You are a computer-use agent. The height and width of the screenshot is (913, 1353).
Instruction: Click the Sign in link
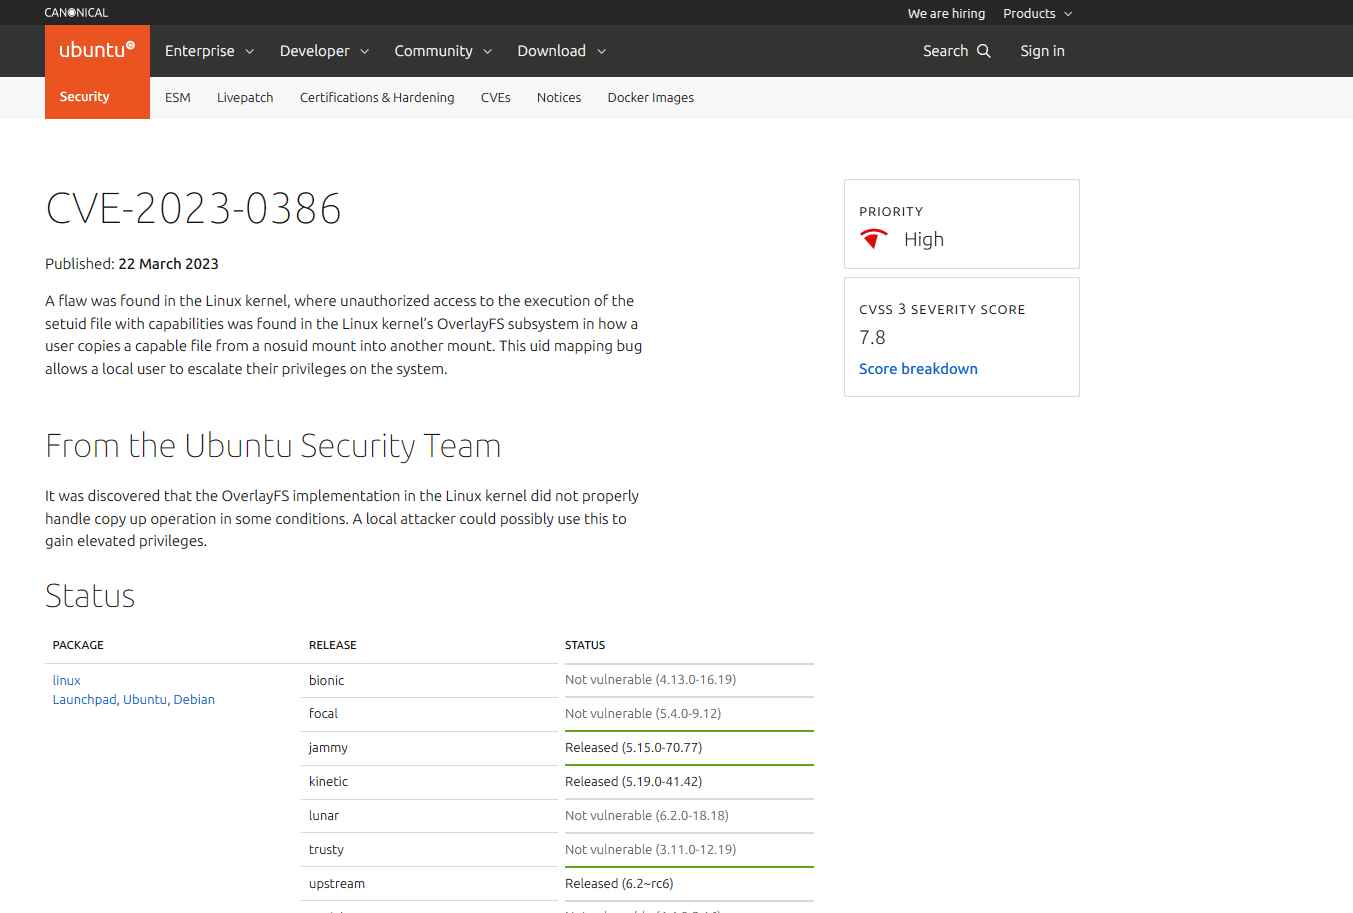1042,51
